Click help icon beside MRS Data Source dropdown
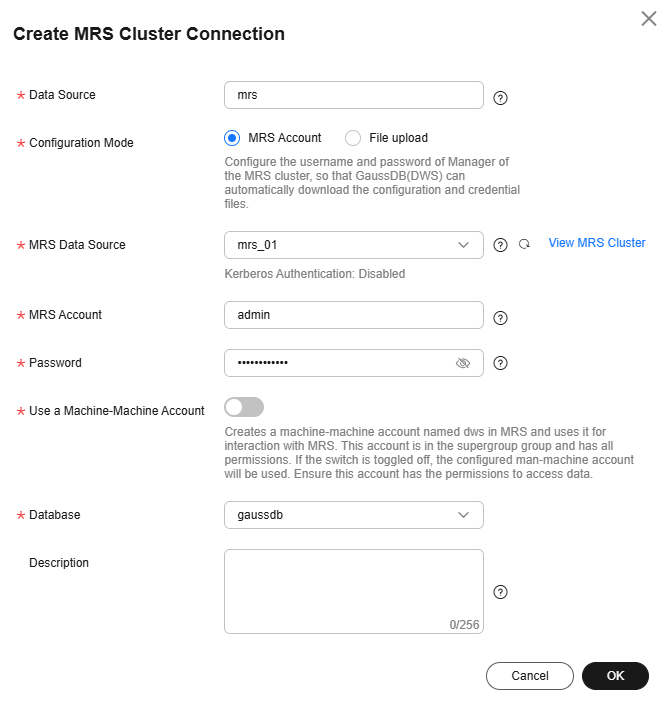The height and width of the screenshot is (707, 663). (x=500, y=245)
